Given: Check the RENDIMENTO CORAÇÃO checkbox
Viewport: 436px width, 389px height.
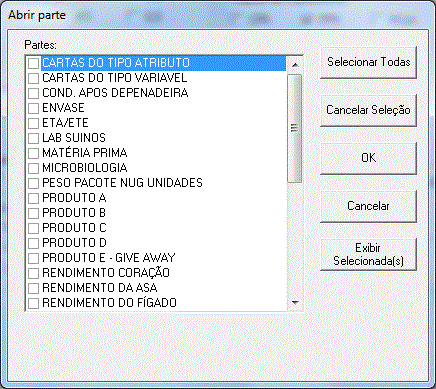Looking at the screenshot, I should [33, 273].
